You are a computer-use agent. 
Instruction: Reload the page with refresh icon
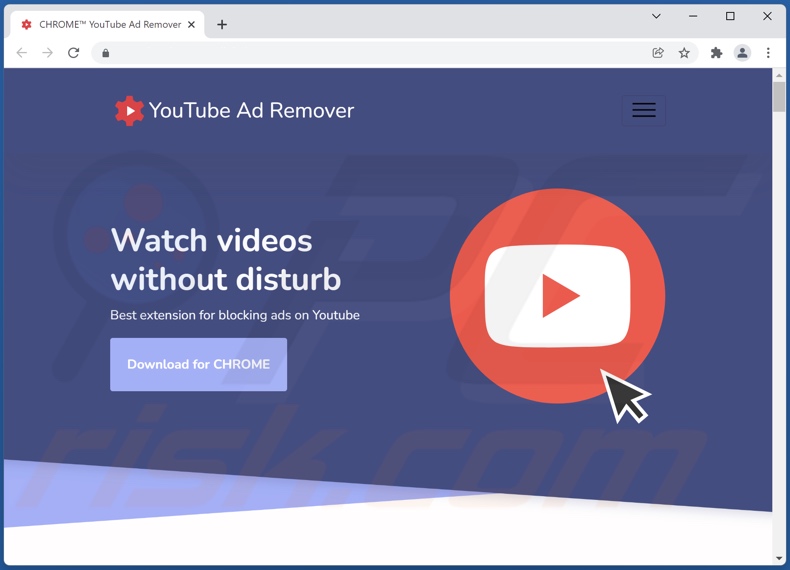(74, 53)
